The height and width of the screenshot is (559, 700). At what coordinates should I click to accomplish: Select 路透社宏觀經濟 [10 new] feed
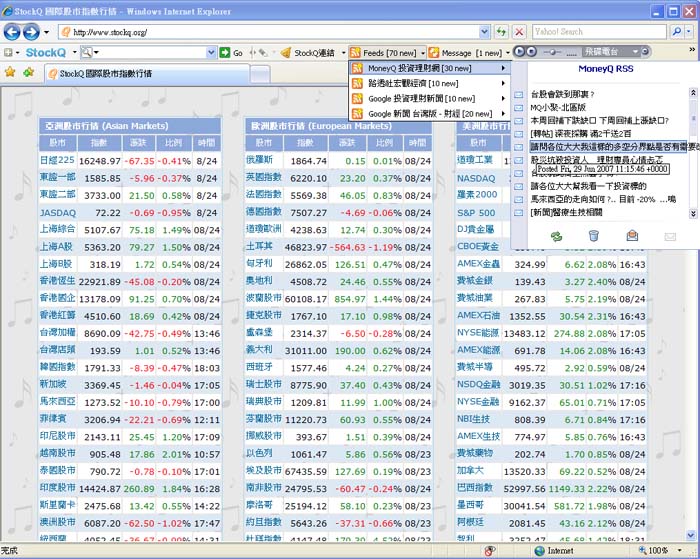tap(429, 83)
